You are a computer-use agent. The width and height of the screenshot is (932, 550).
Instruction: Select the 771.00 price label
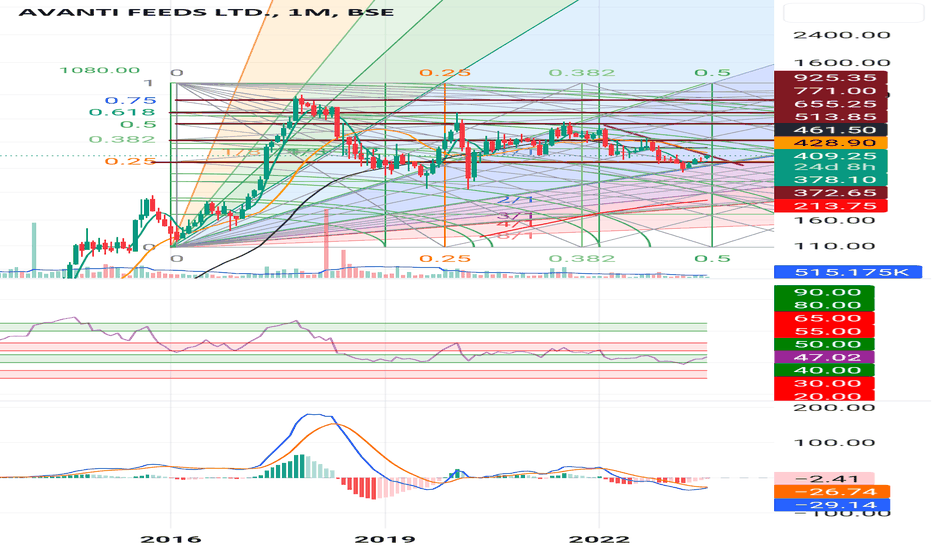click(x=831, y=91)
